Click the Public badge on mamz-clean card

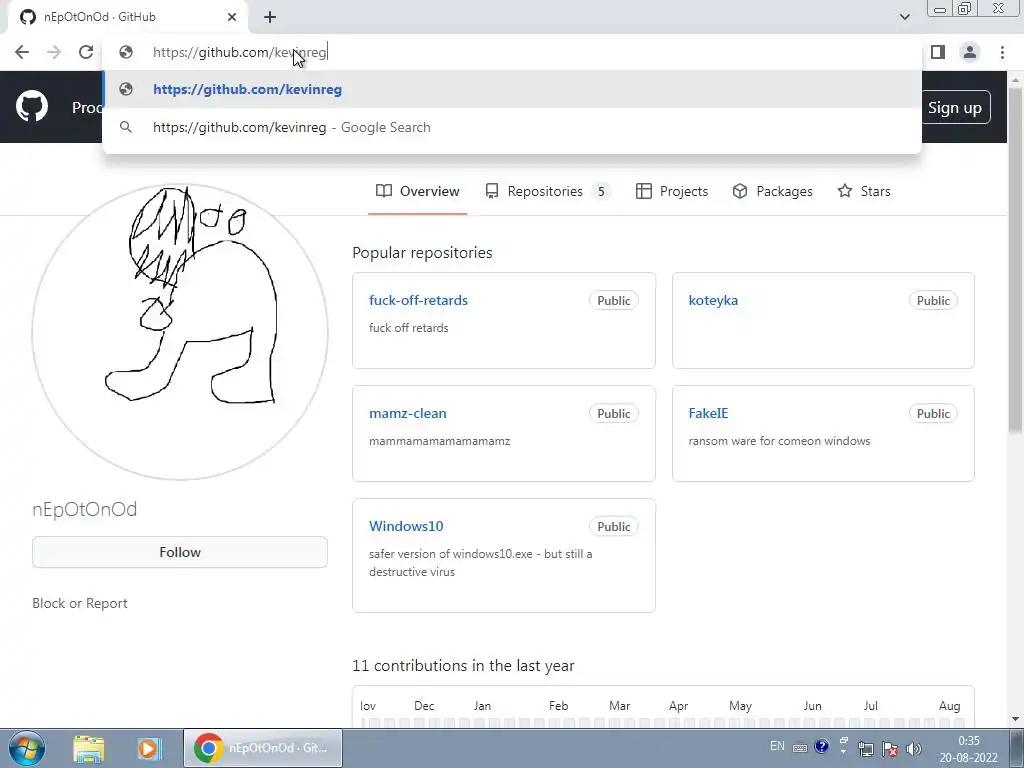(613, 413)
